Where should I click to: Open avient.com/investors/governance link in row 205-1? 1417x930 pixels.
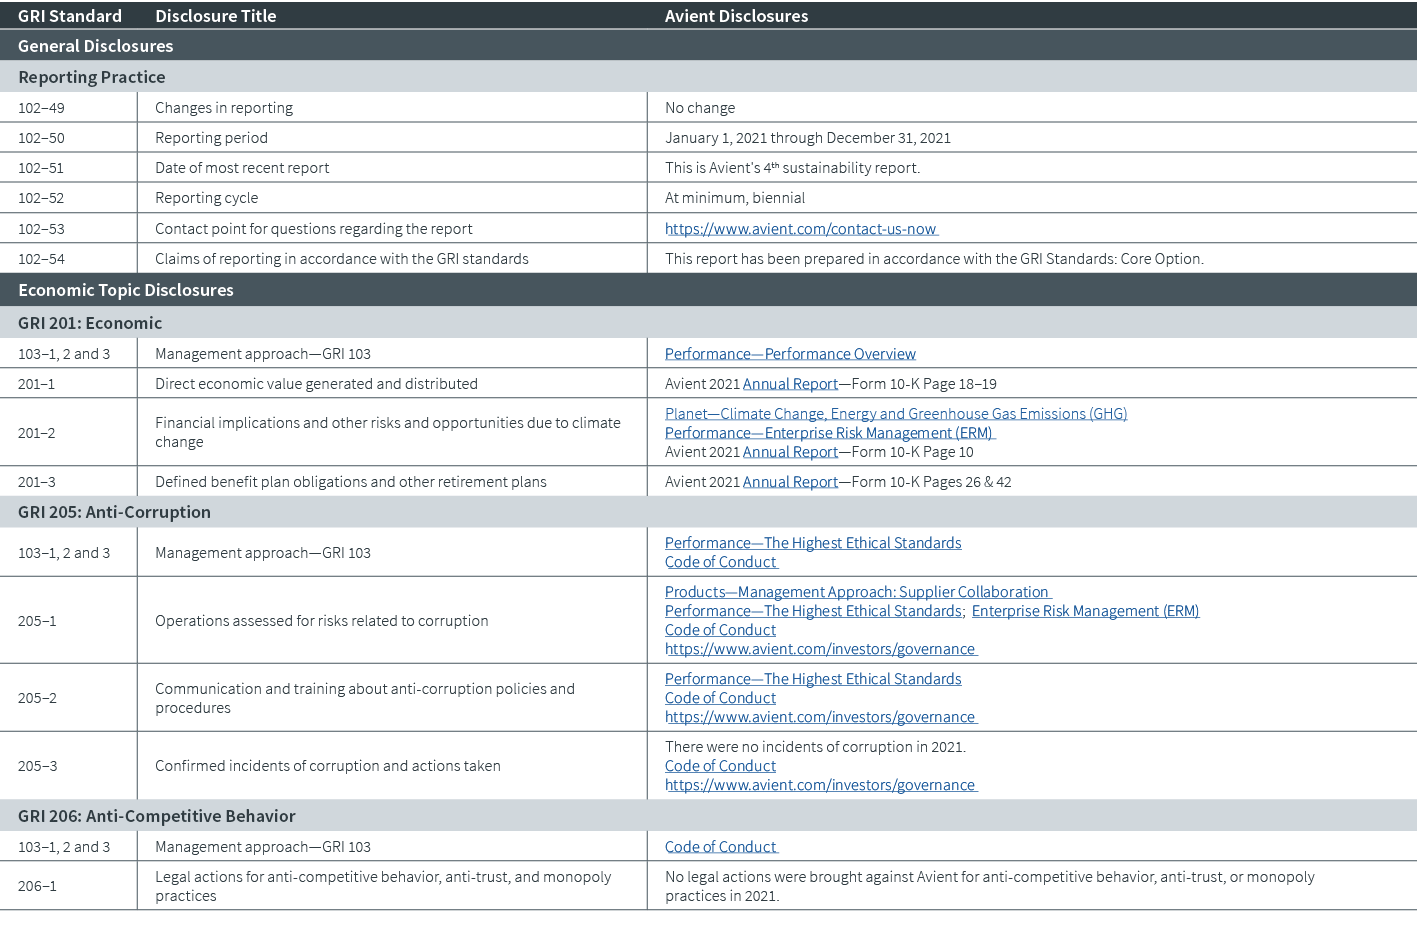(820, 648)
